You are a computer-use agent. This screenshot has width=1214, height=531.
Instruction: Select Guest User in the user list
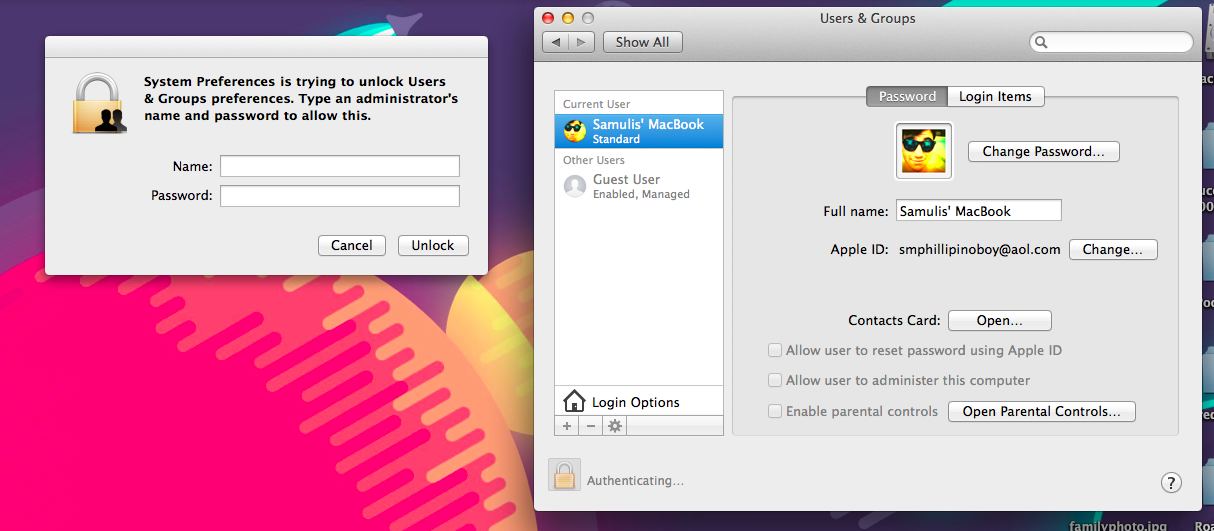(x=639, y=186)
